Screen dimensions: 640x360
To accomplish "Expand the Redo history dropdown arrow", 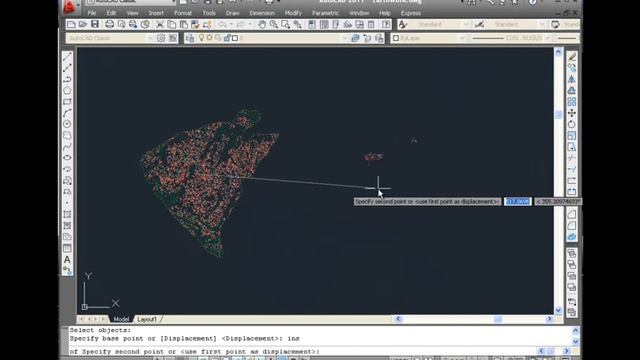I will coord(250,24).
